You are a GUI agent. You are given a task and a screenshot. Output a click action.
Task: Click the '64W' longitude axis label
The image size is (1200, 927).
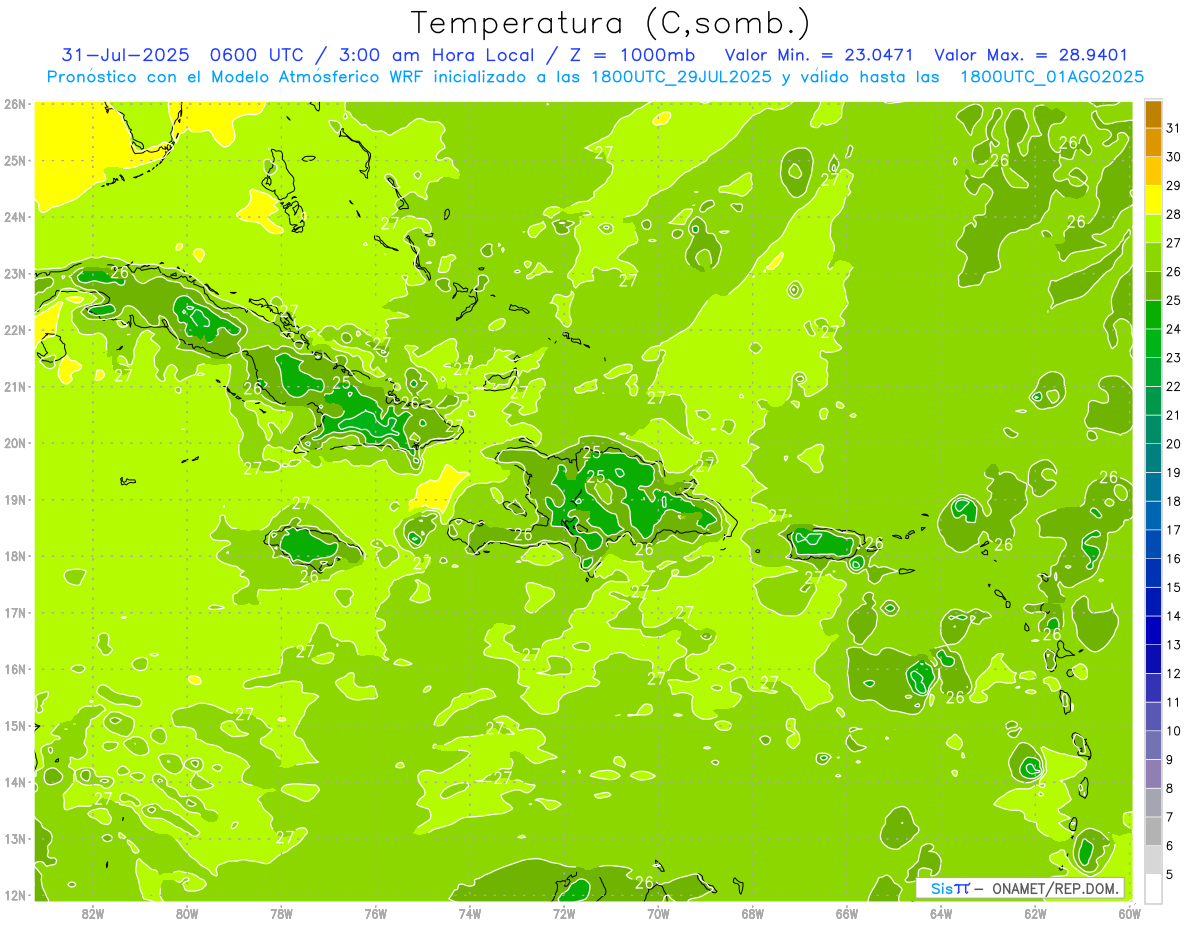tap(941, 913)
